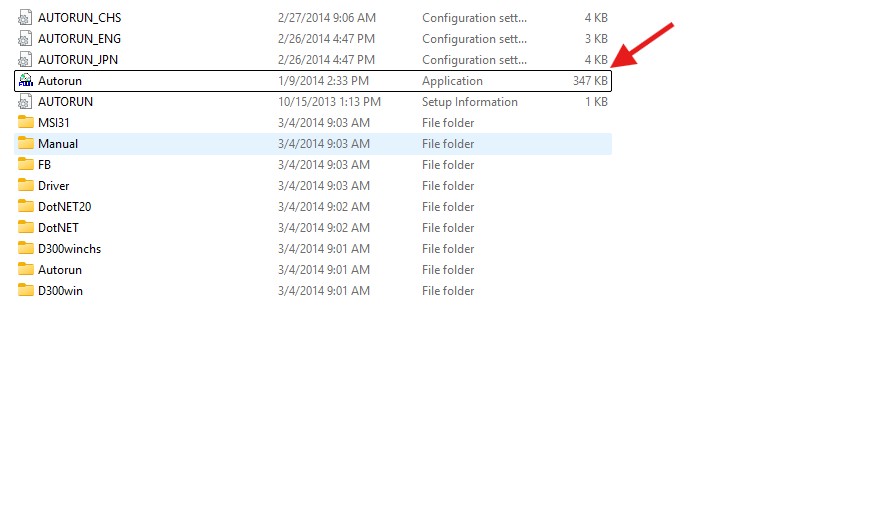Click the AUTORUN_CHS configuration file icon

point(25,18)
